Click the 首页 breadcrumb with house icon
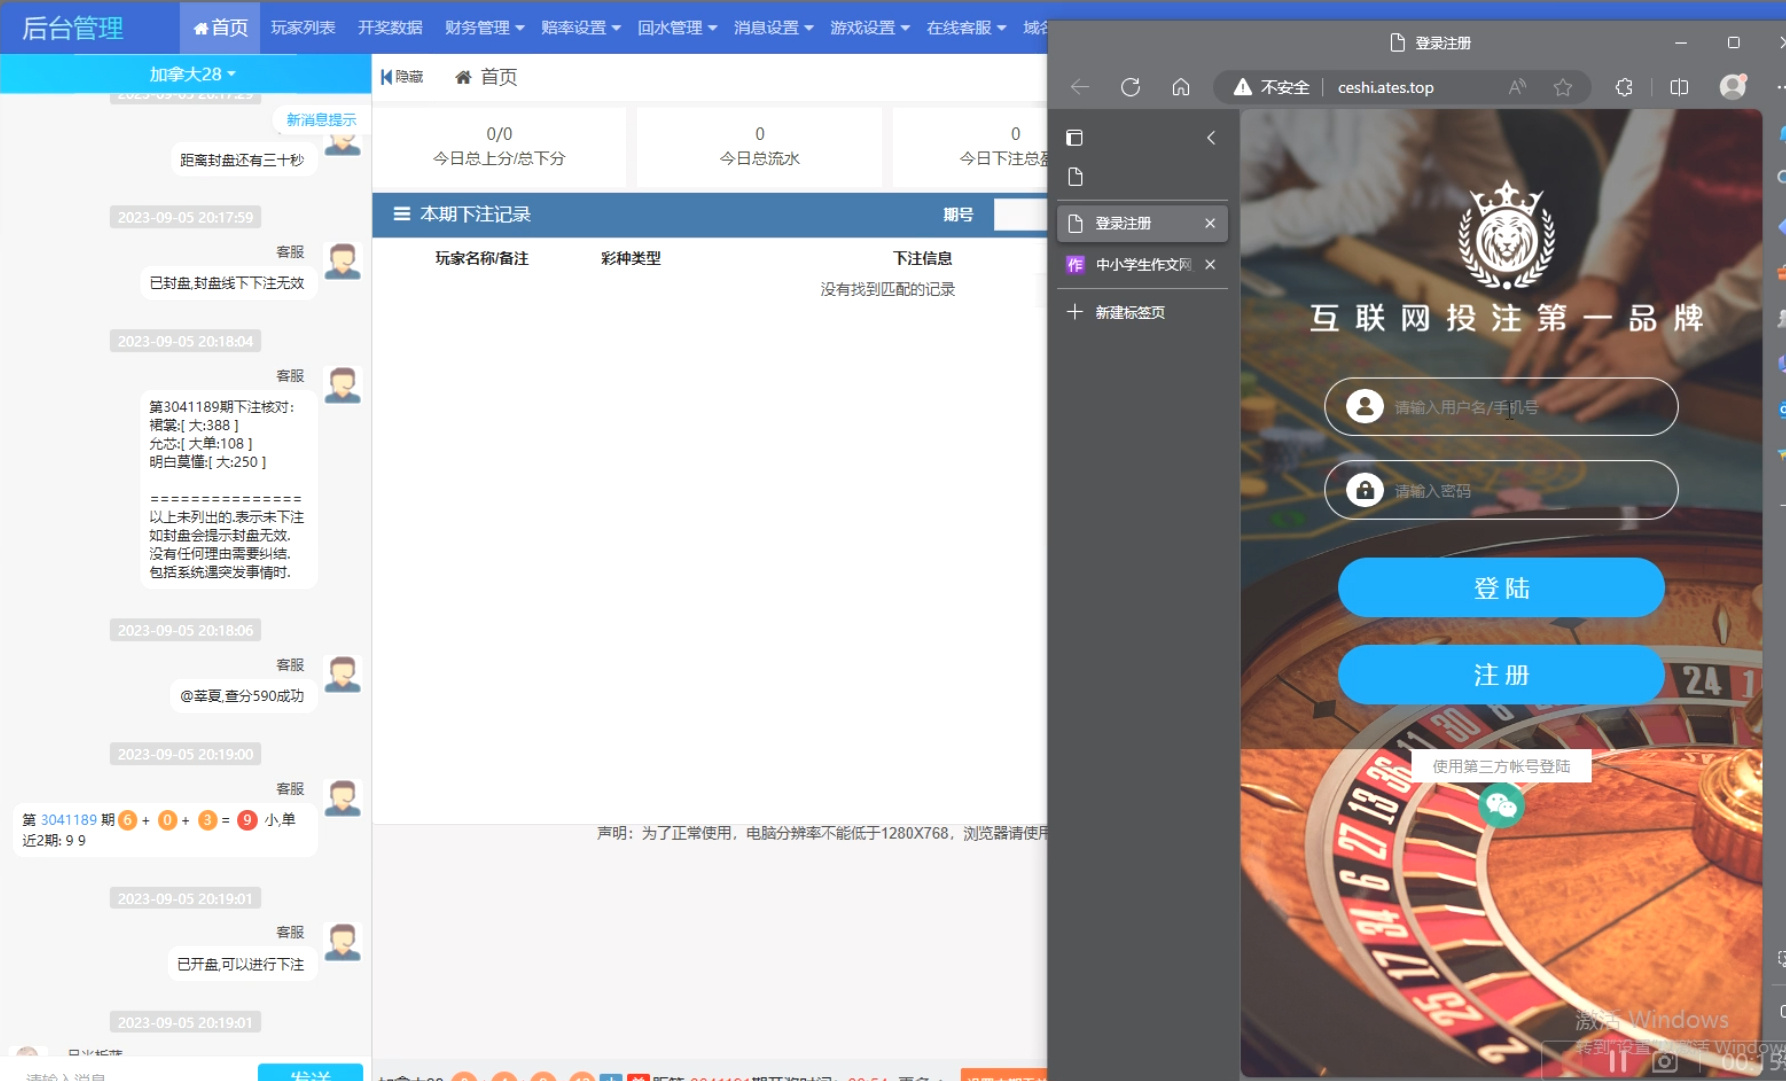 486,77
